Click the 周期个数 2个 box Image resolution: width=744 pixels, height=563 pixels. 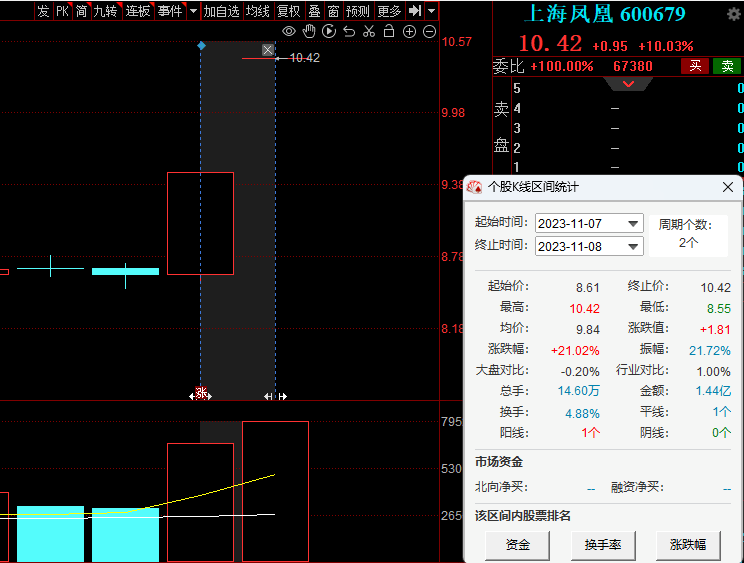(688, 235)
